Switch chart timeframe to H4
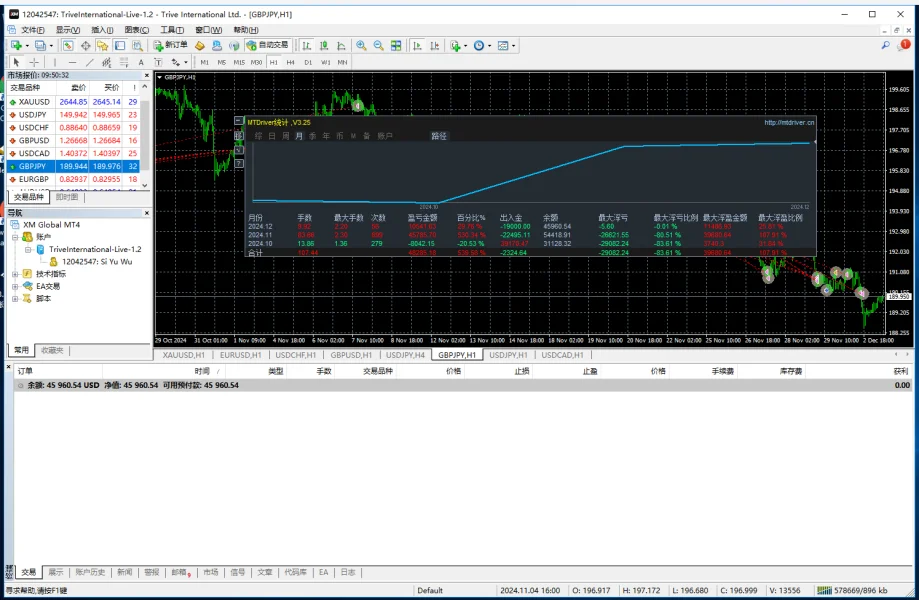 (290, 62)
